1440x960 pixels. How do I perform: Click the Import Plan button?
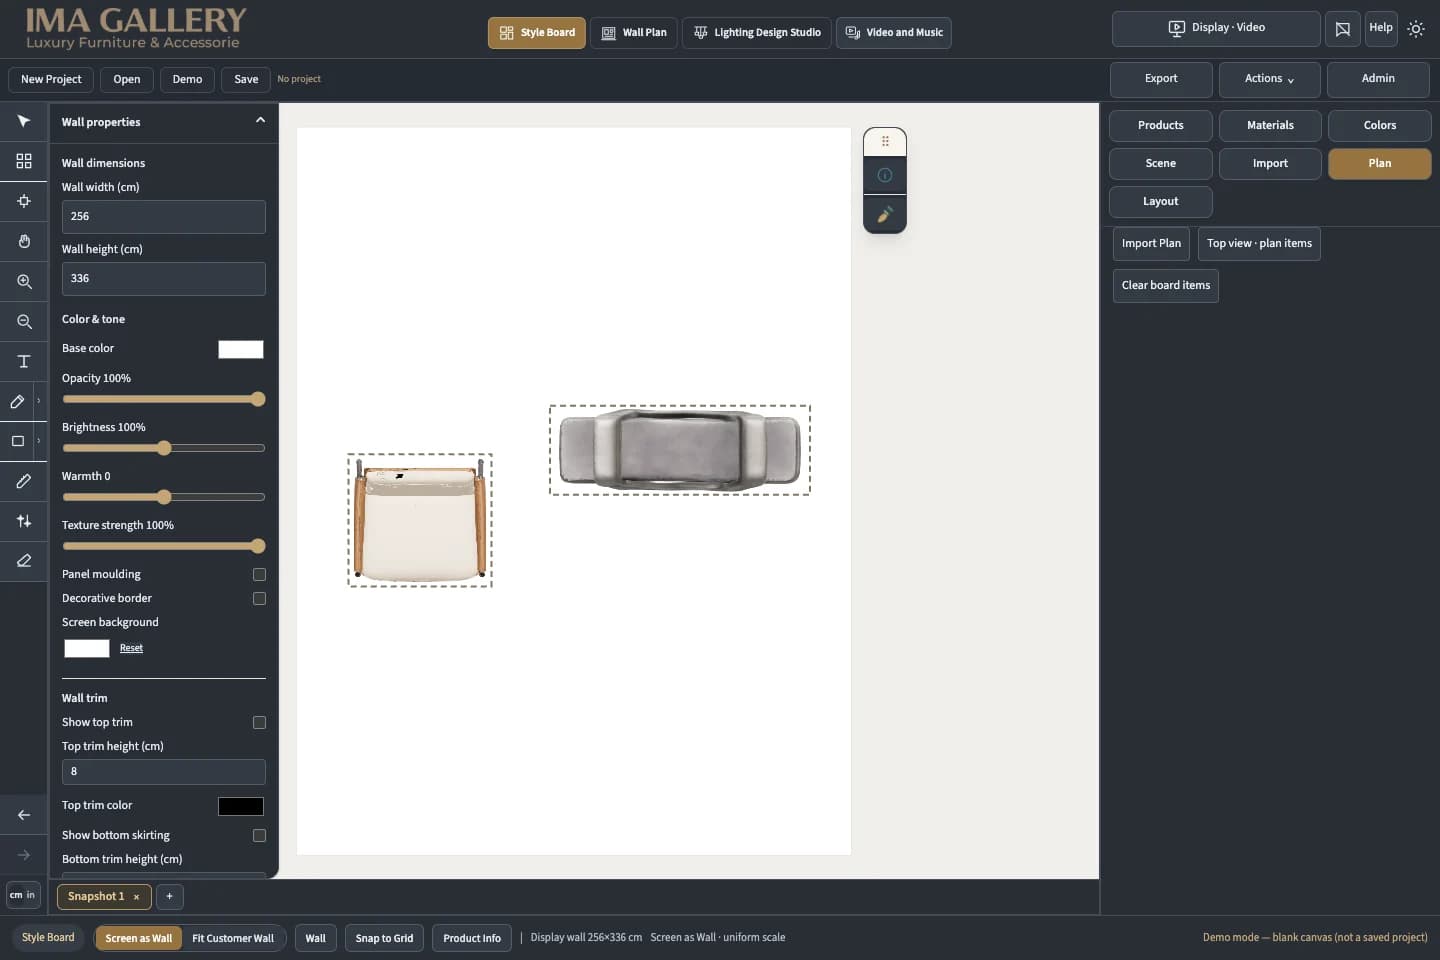click(1151, 243)
